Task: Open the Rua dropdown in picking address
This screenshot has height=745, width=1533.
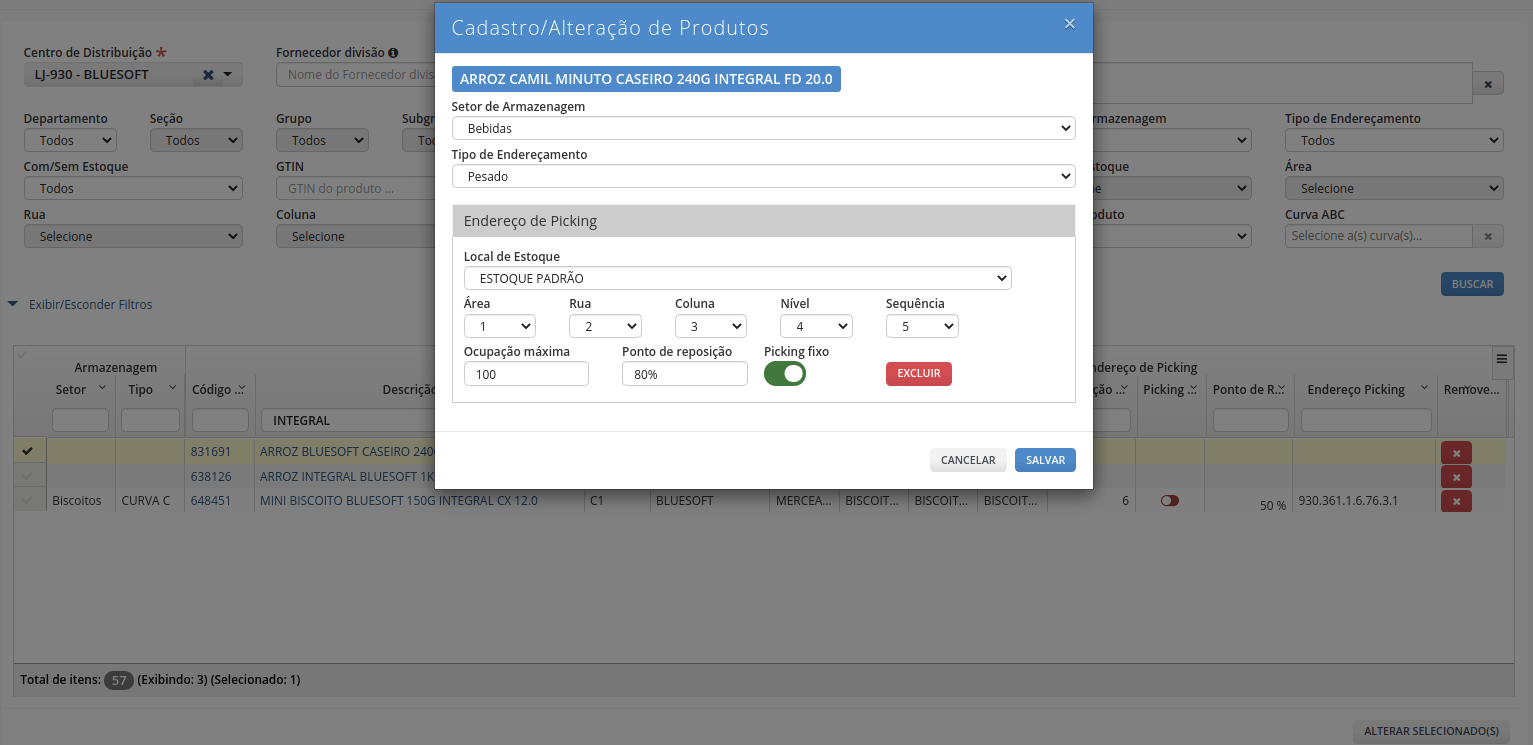Action: point(605,326)
